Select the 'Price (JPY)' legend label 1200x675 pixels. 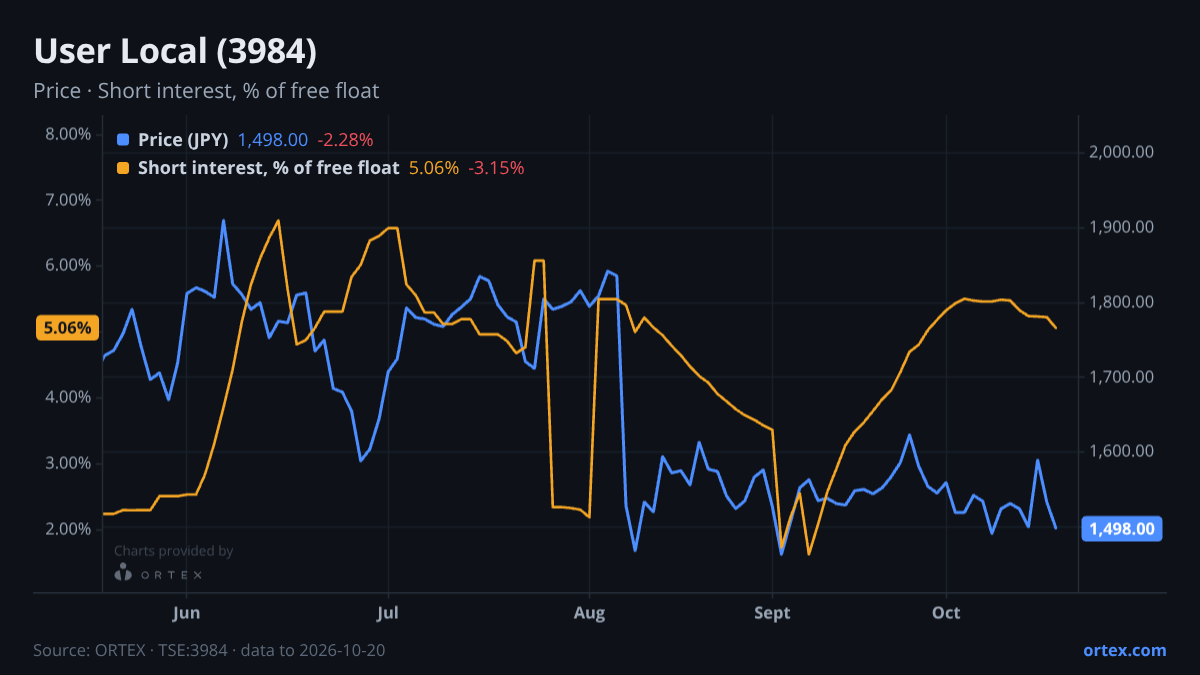(x=183, y=140)
